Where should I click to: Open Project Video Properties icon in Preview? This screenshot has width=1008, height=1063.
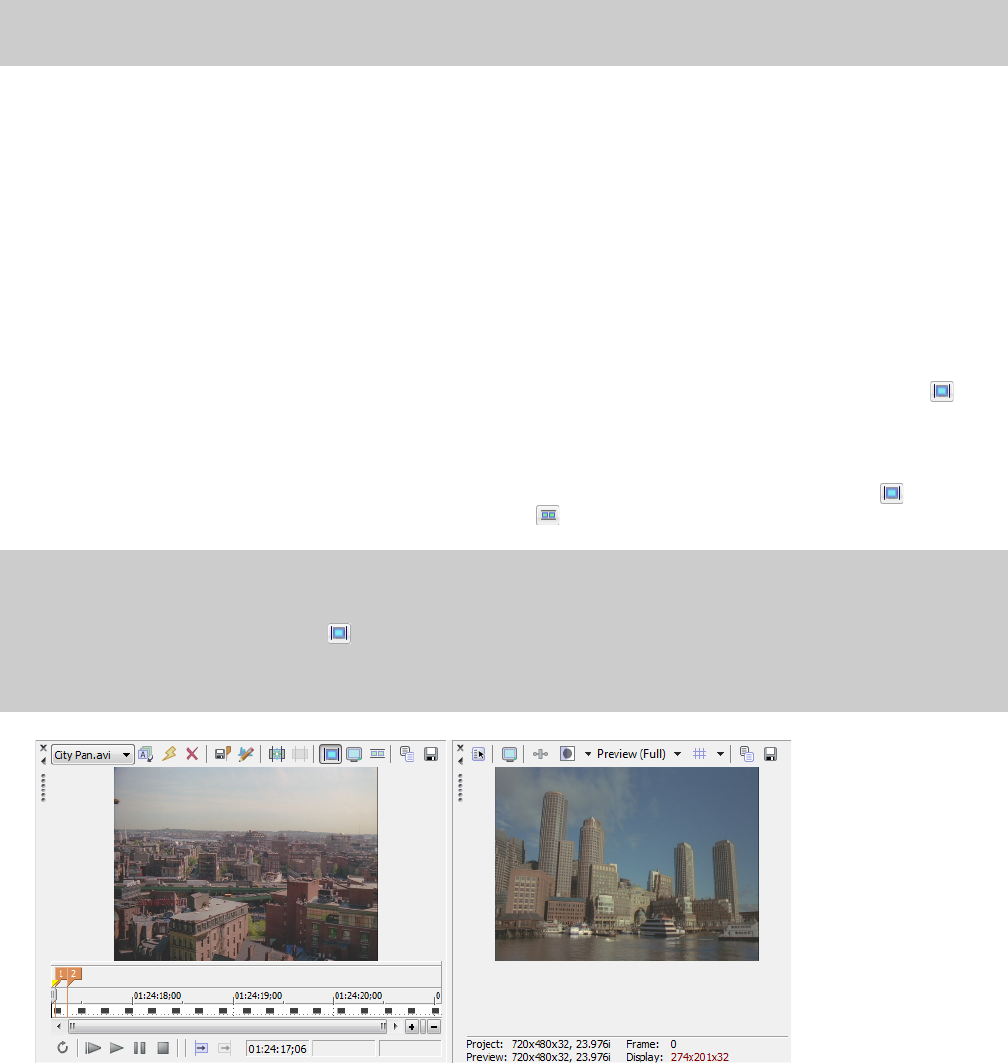click(479, 754)
